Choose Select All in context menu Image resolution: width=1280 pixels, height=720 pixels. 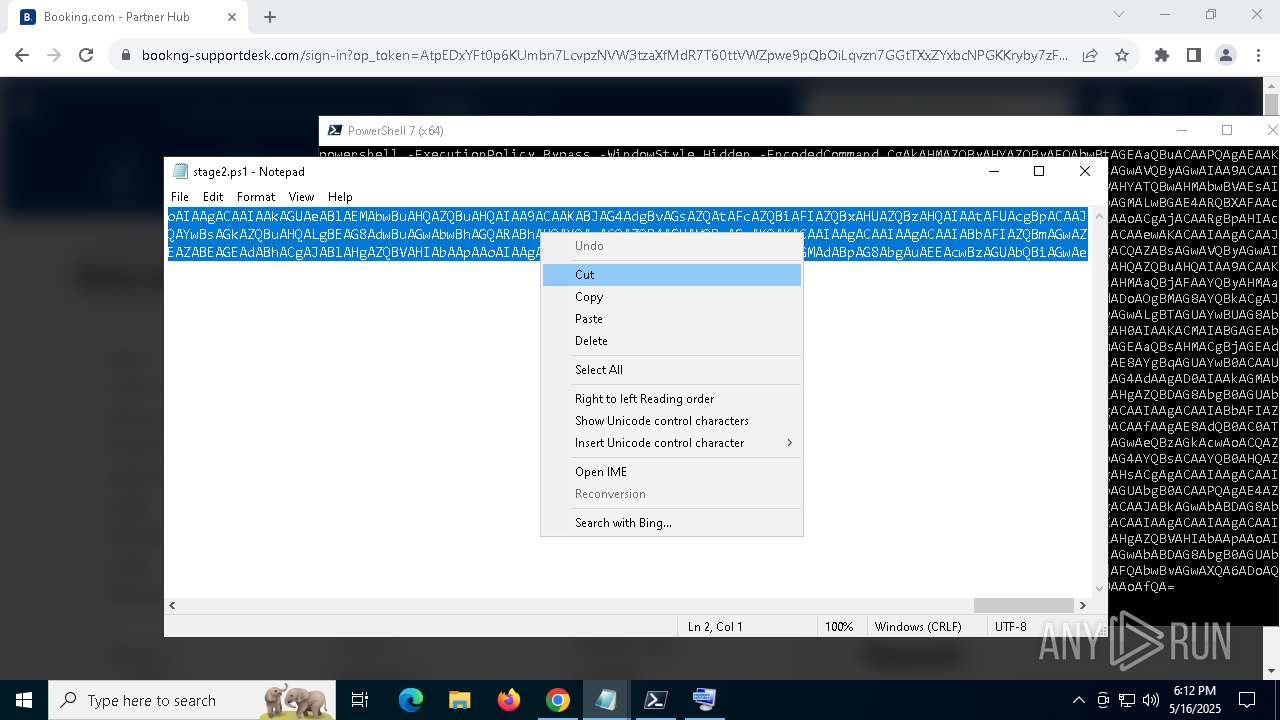671,370
